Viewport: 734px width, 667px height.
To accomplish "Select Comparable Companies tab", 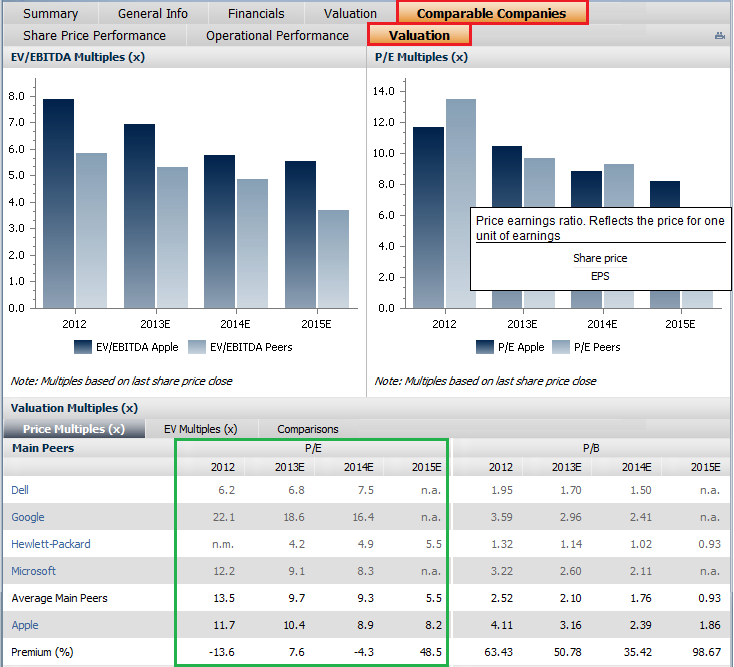I will 492,13.
